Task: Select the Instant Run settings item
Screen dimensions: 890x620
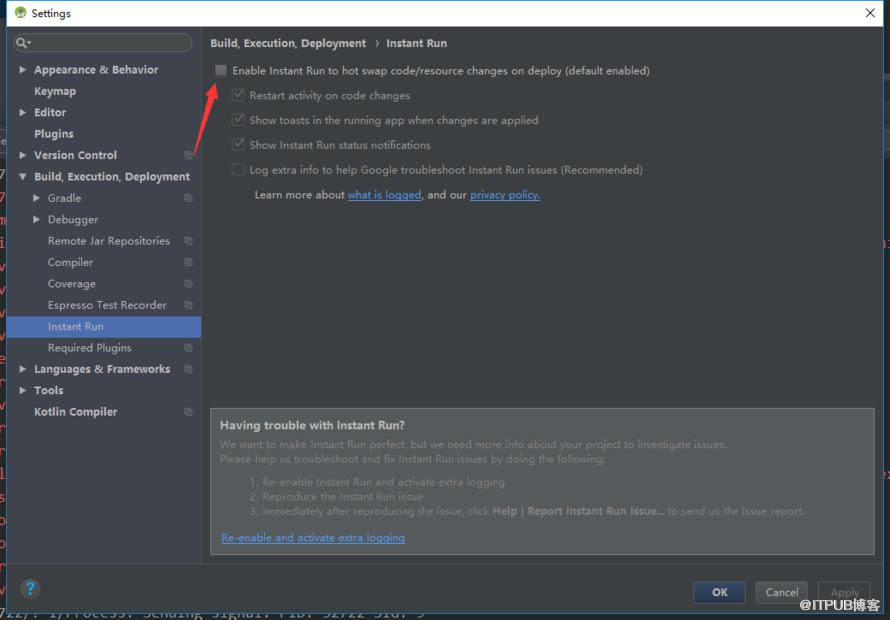Action: [104, 326]
